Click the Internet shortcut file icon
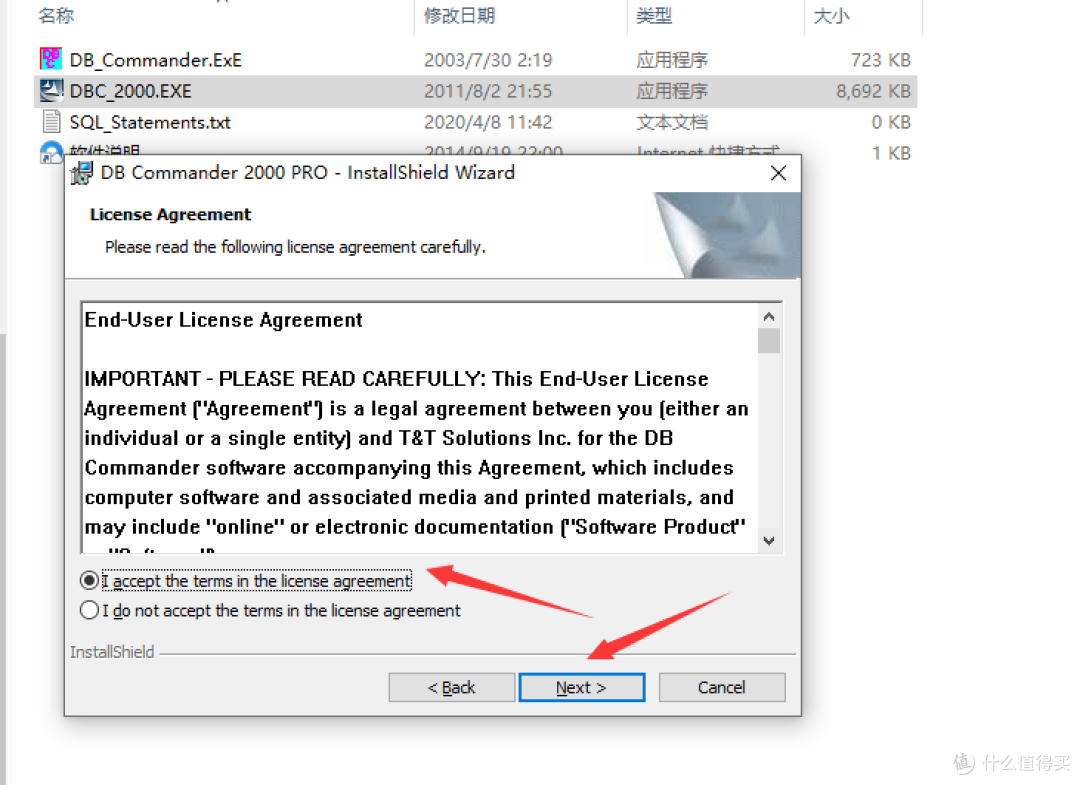1080x785 pixels. click(51, 151)
